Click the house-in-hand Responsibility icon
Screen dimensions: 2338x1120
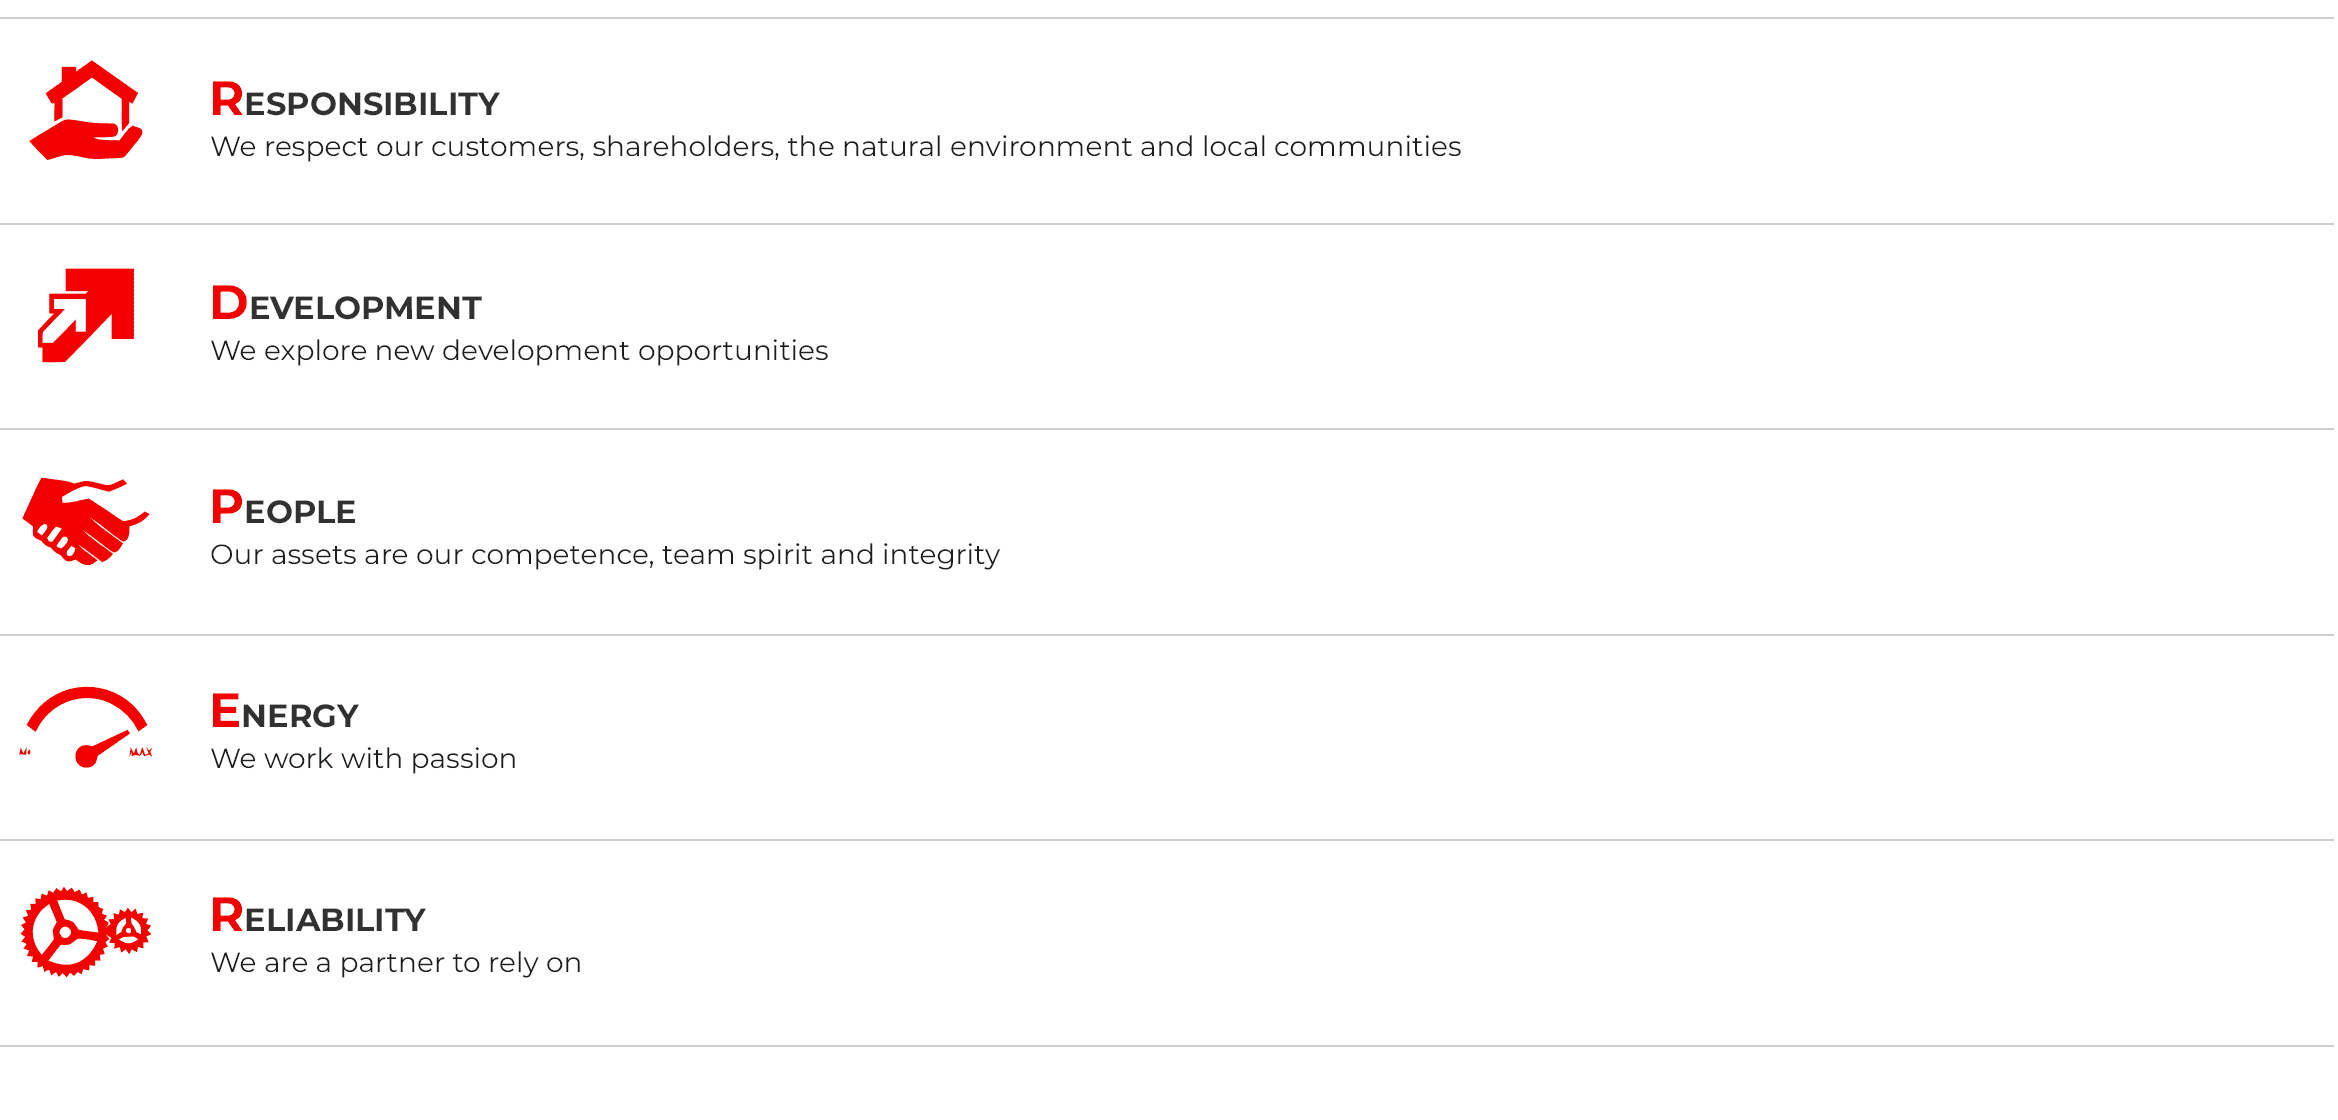[x=86, y=110]
